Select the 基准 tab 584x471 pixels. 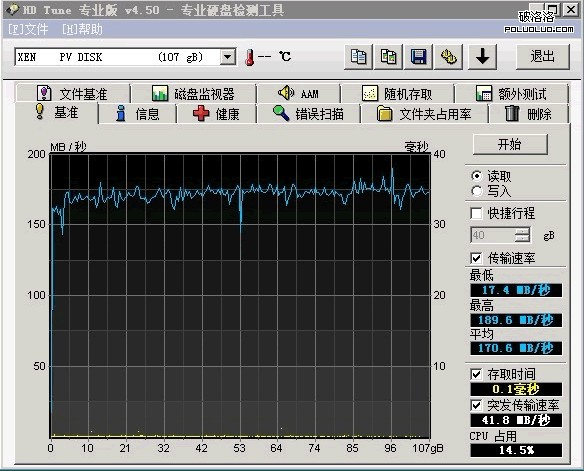[x=57, y=112]
